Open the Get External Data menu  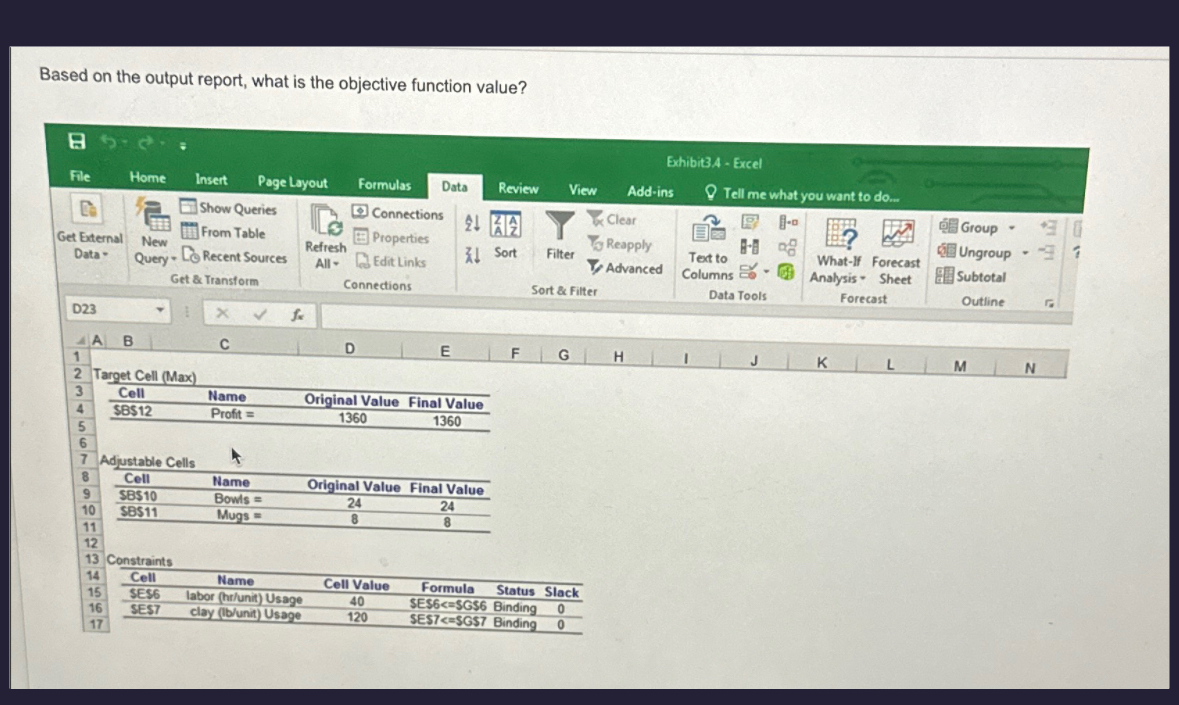point(89,228)
